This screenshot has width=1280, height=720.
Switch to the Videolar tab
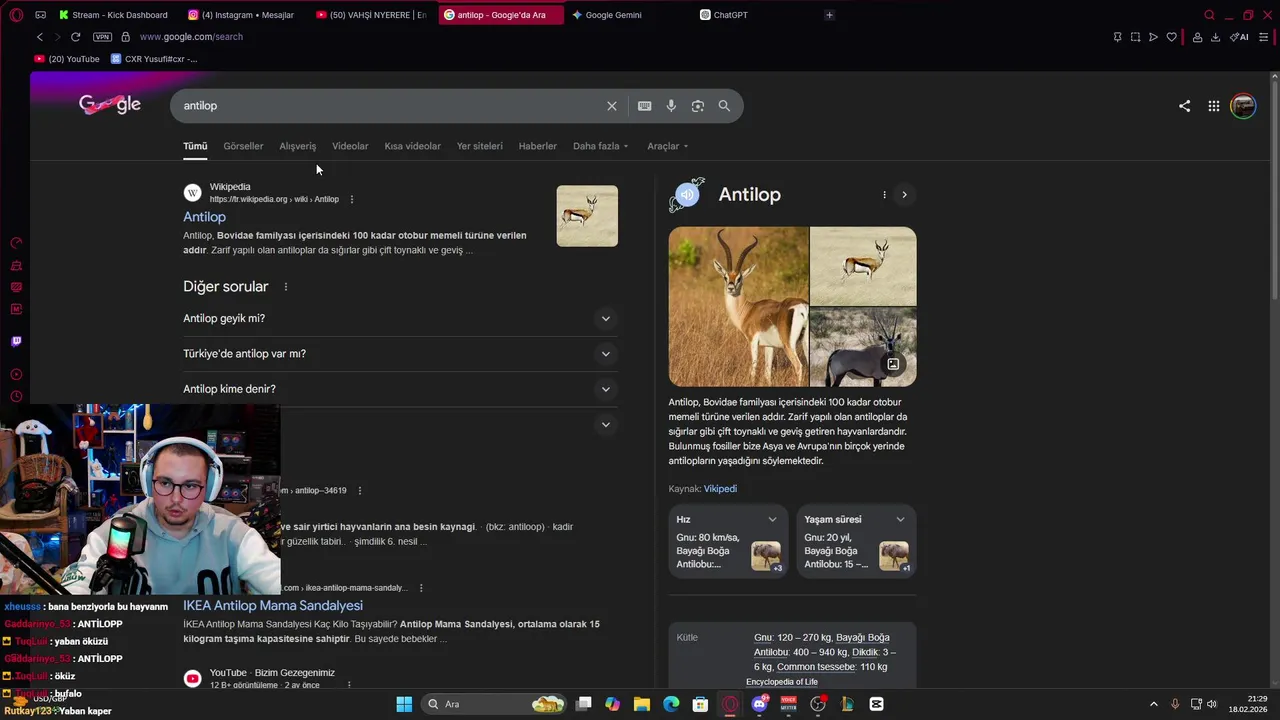(x=350, y=146)
